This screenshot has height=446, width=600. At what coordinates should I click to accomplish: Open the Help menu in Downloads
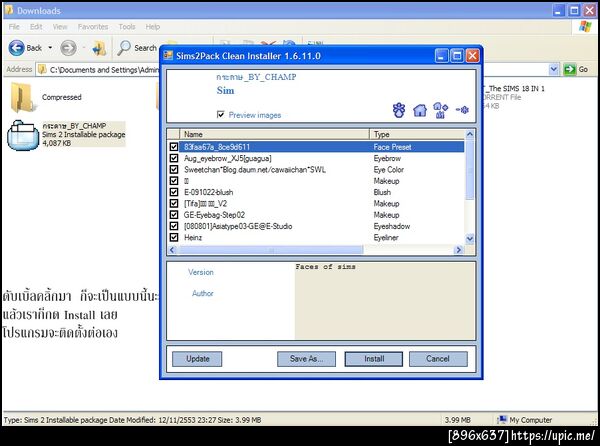click(x=153, y=27)
